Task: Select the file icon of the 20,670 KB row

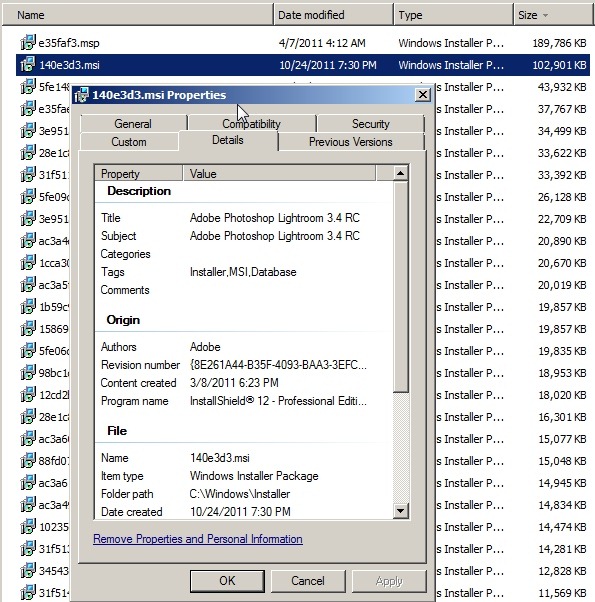Action: [x=28, y=263]
